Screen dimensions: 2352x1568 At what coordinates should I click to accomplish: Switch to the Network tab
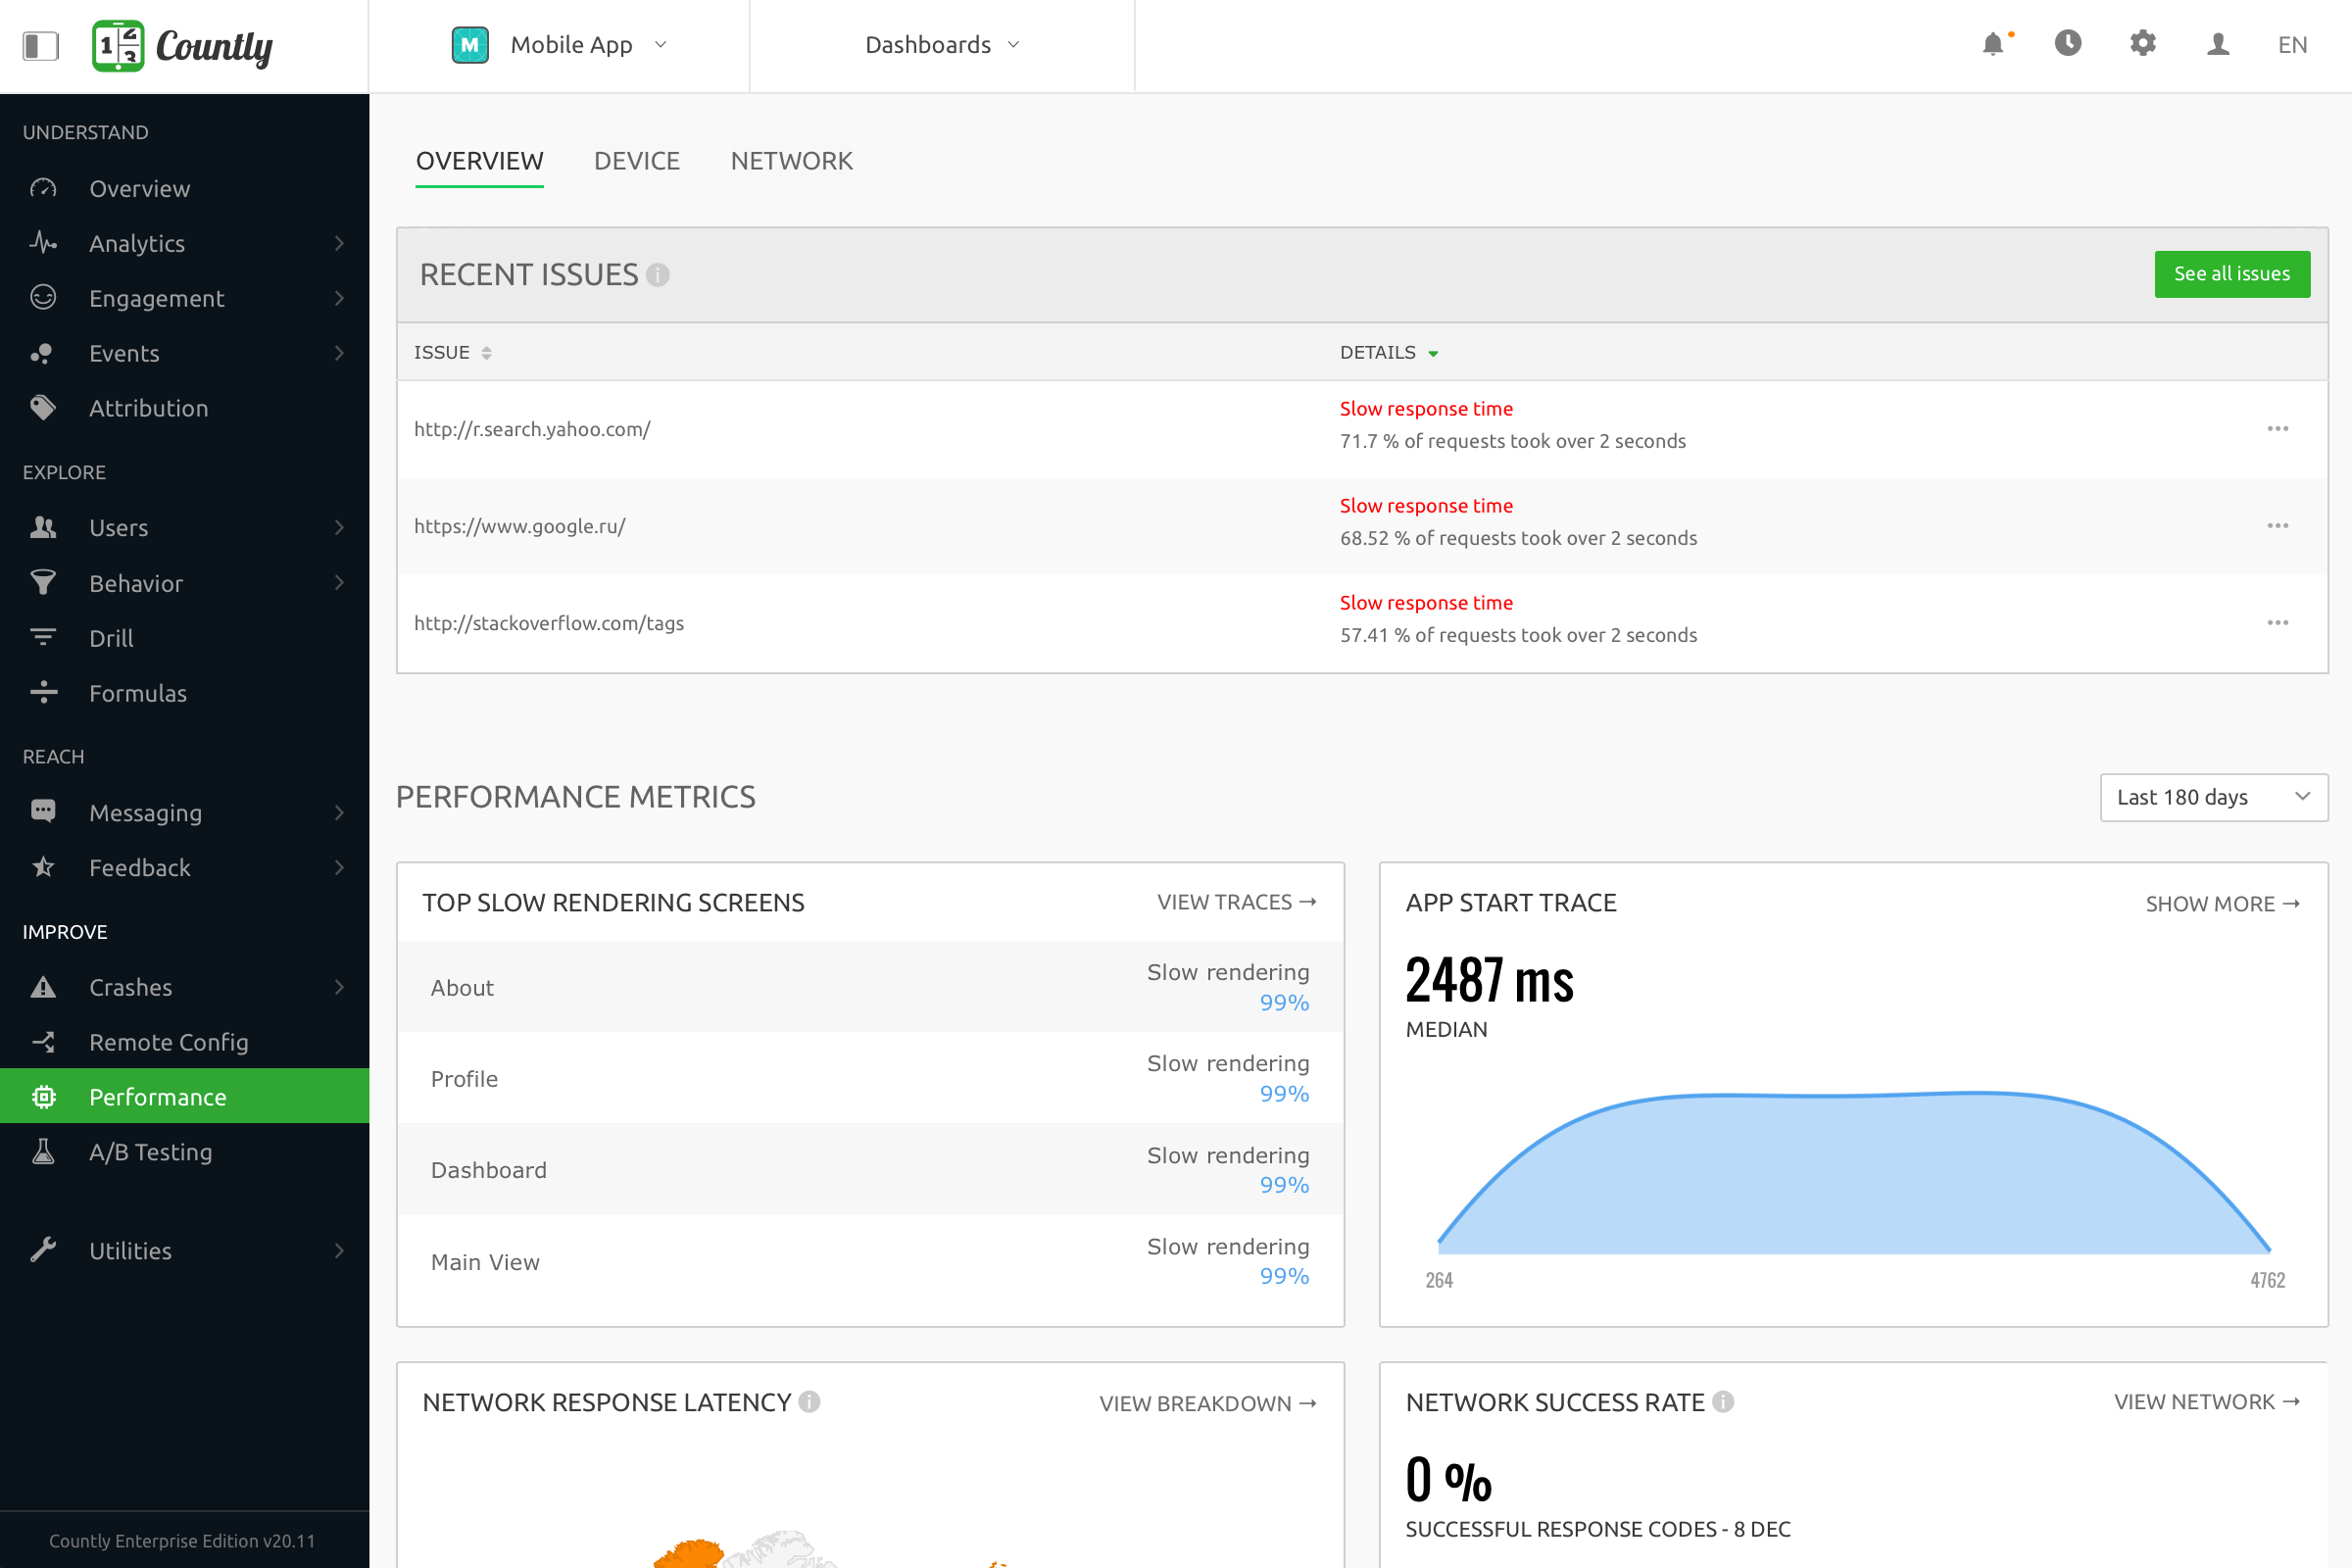coord(791,161)
